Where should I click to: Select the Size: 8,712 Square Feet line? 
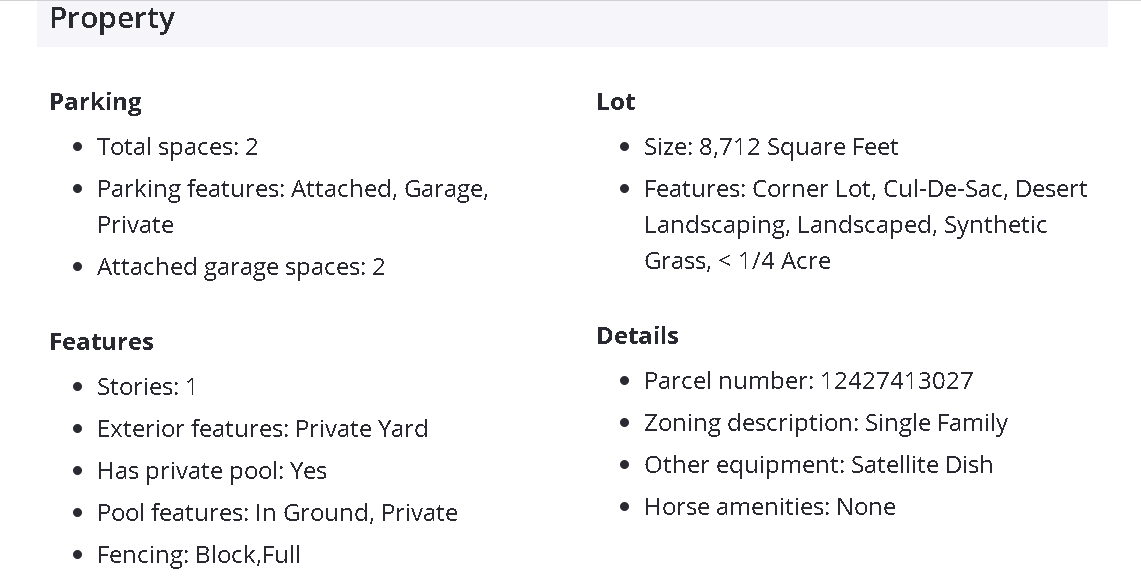click(770, 147)
